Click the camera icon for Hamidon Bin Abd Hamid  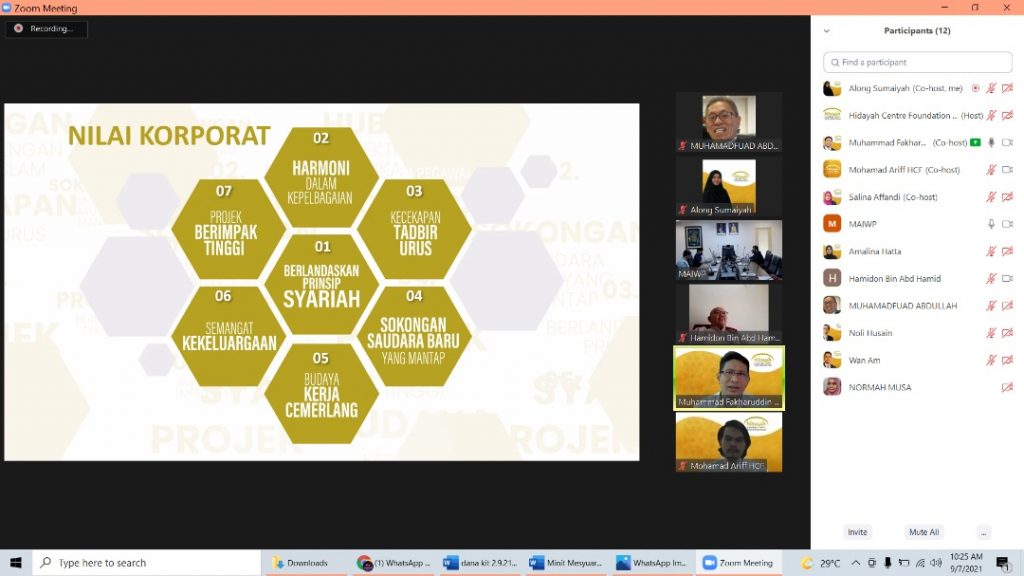coord(1007,279)
